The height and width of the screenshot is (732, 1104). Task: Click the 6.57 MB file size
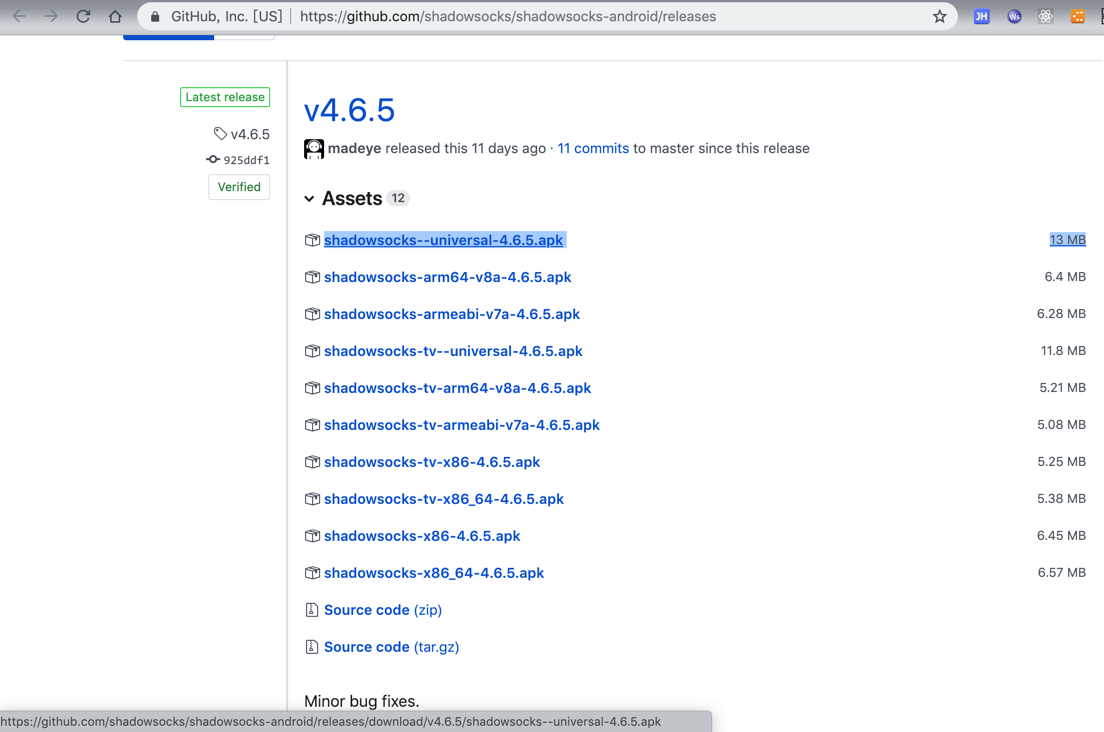tap(1062, 572)
